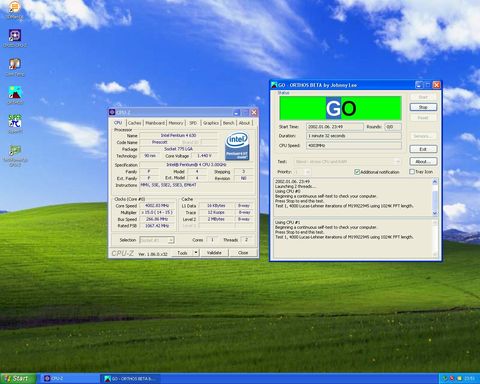Click the greyed-out Sensors... button in ORTHOS
This screenshot has height=384, width=480.
click(x=423, y=136)
